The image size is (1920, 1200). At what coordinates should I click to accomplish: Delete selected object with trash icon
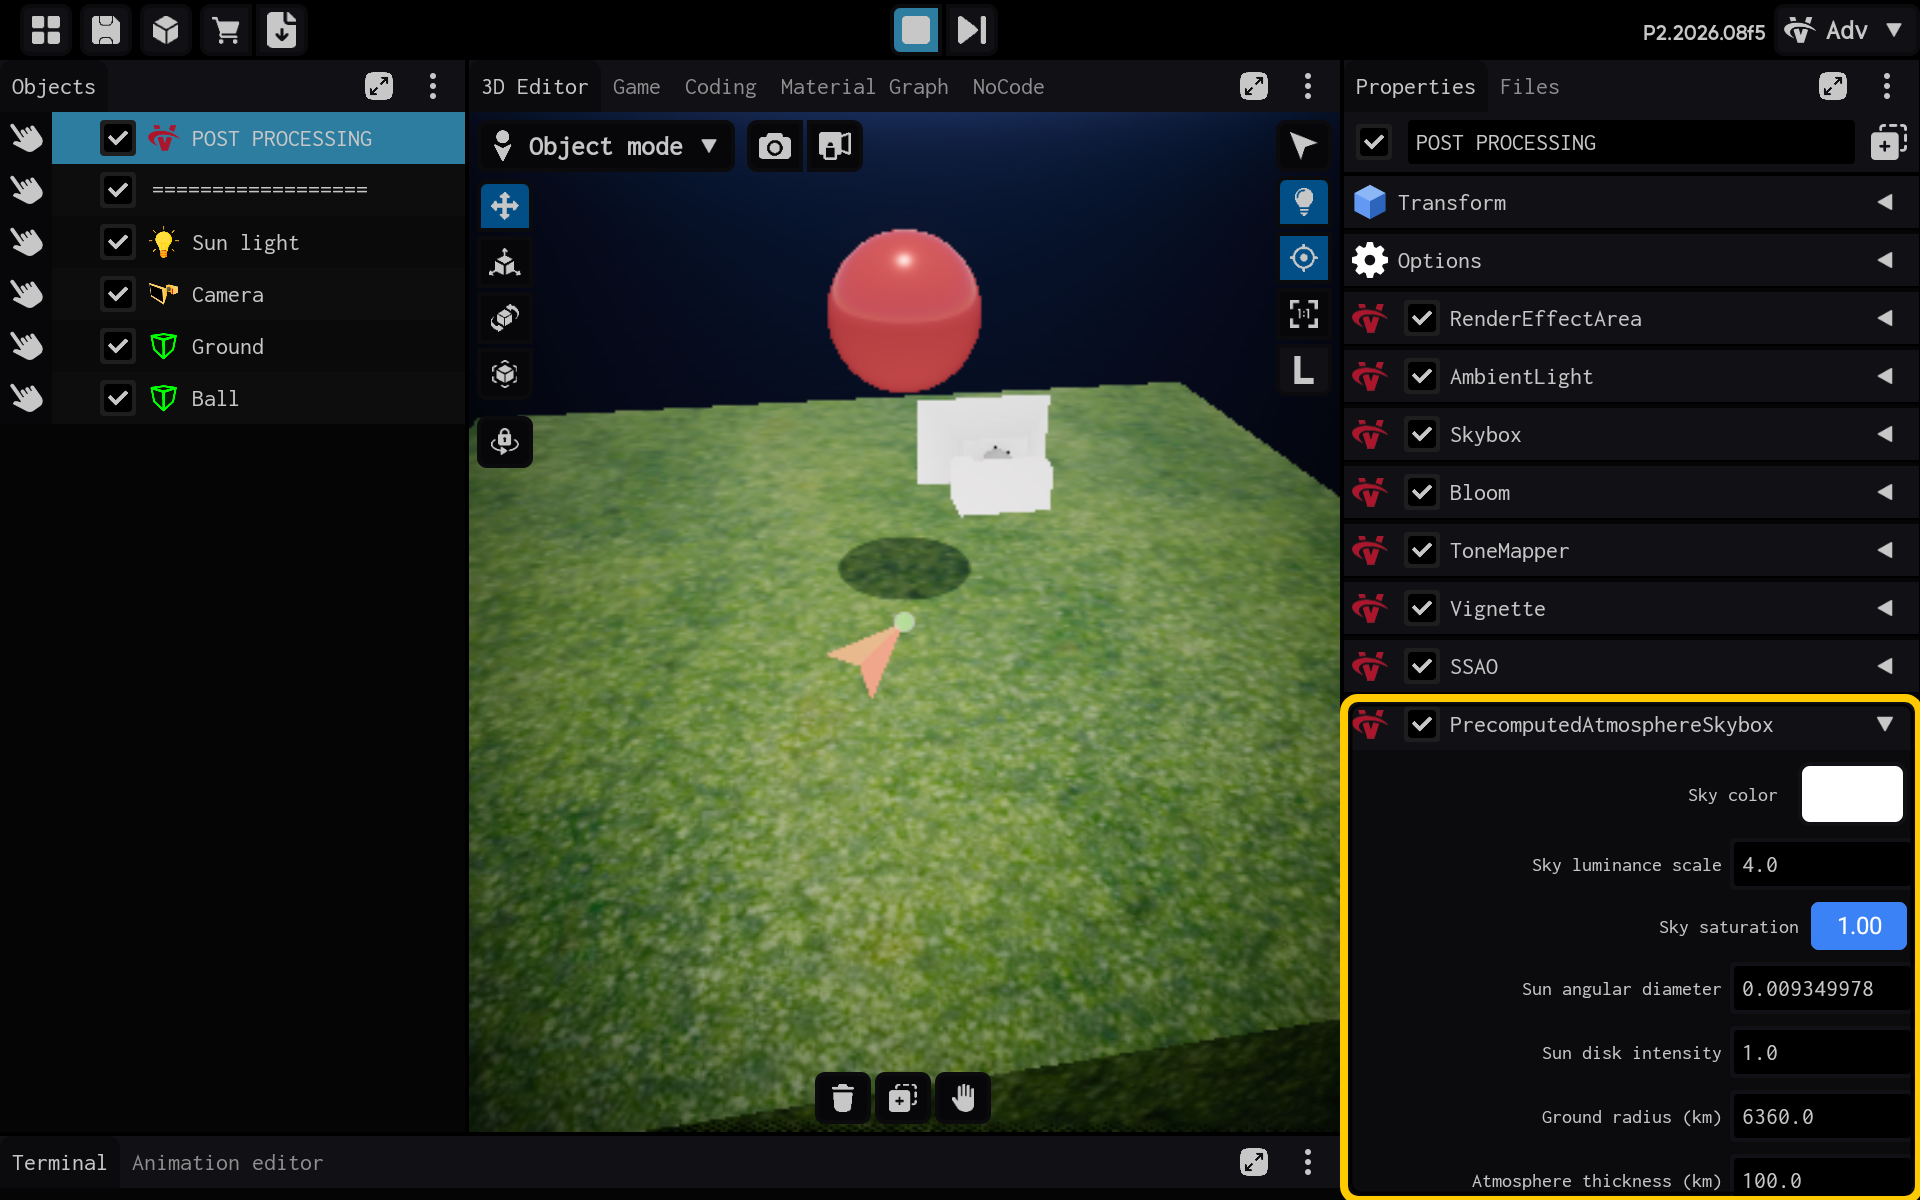(843, 1098)
